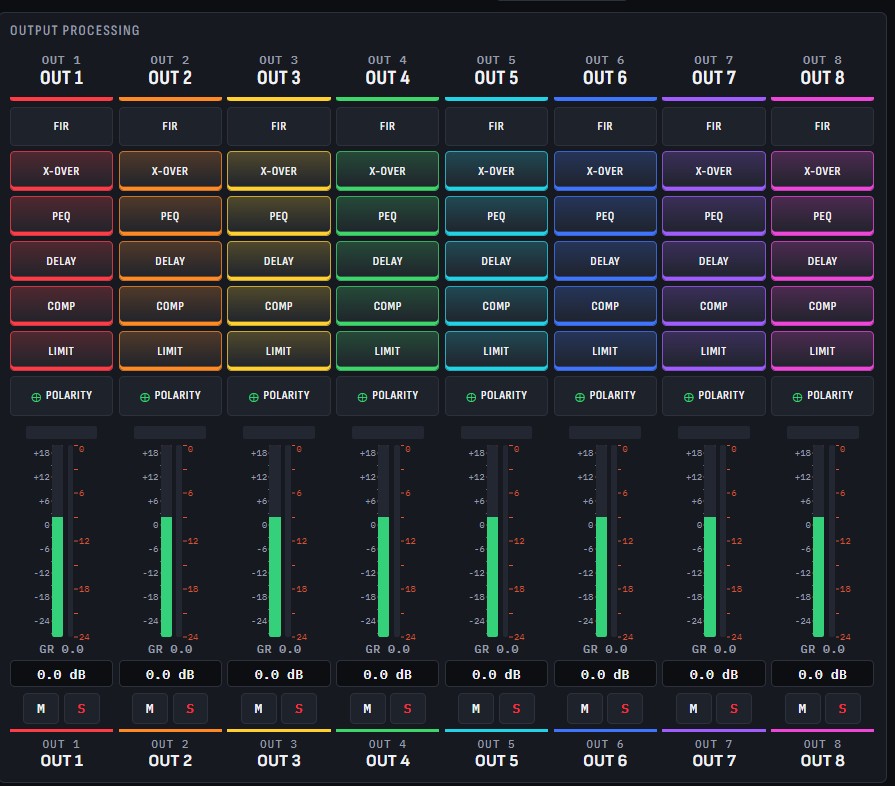Viewport: 895px width, 786px height.
Task: Open X-OVER settings for OUT 2
Action: click(170, 171)
